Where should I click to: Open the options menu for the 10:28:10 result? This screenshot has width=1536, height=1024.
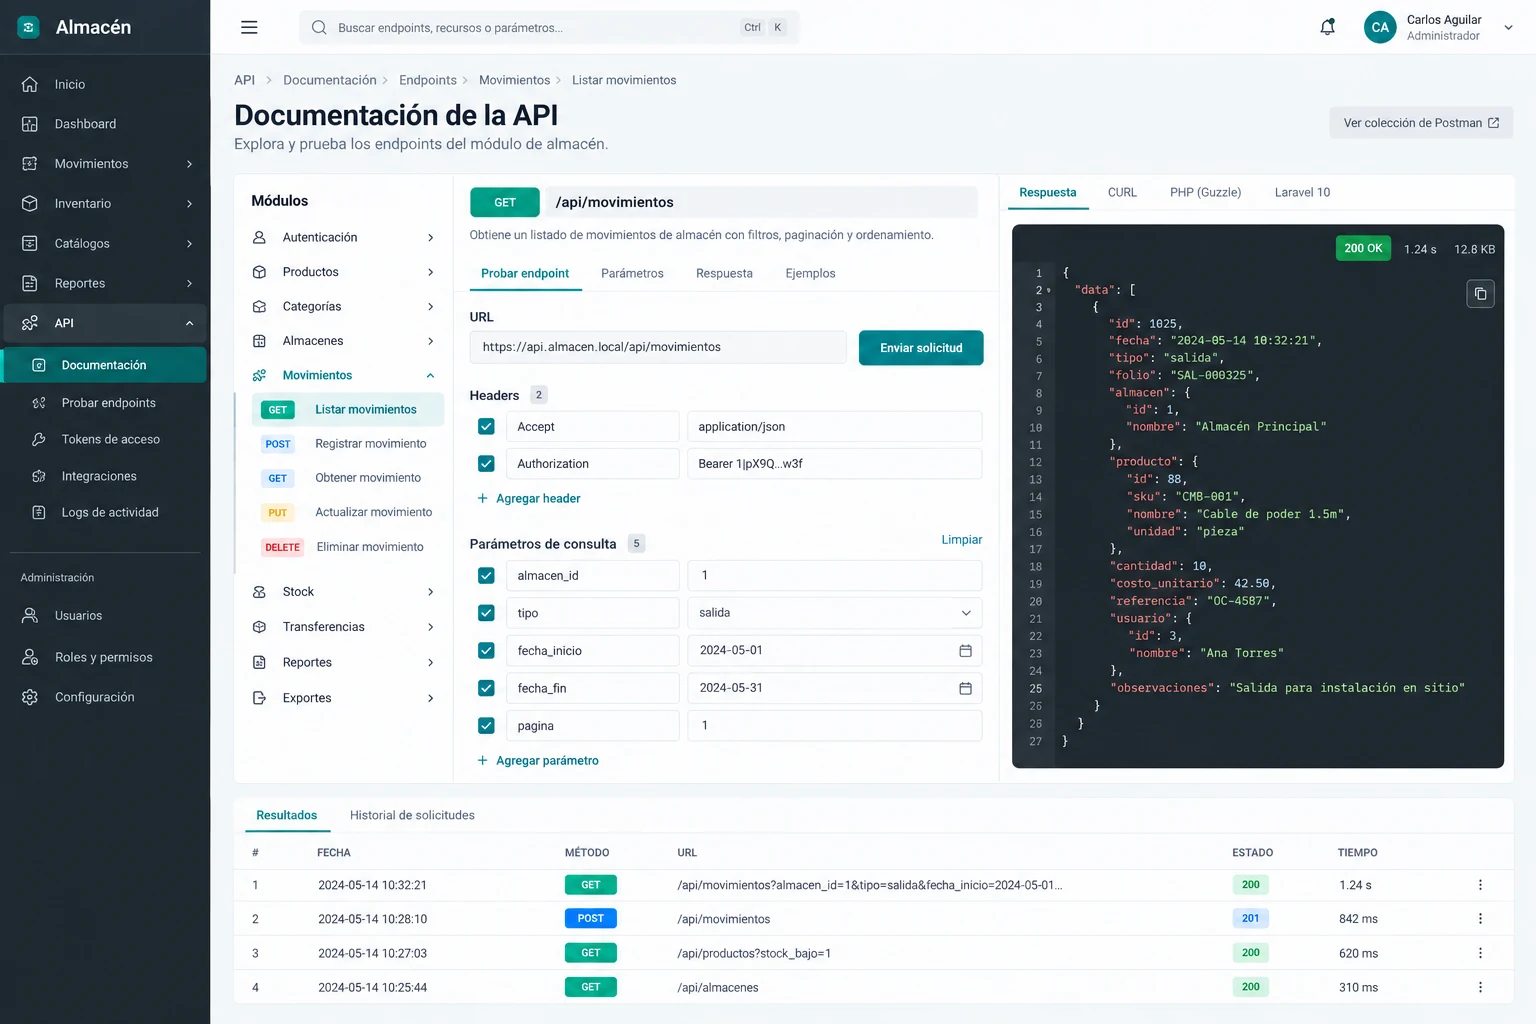point(1480,919)
